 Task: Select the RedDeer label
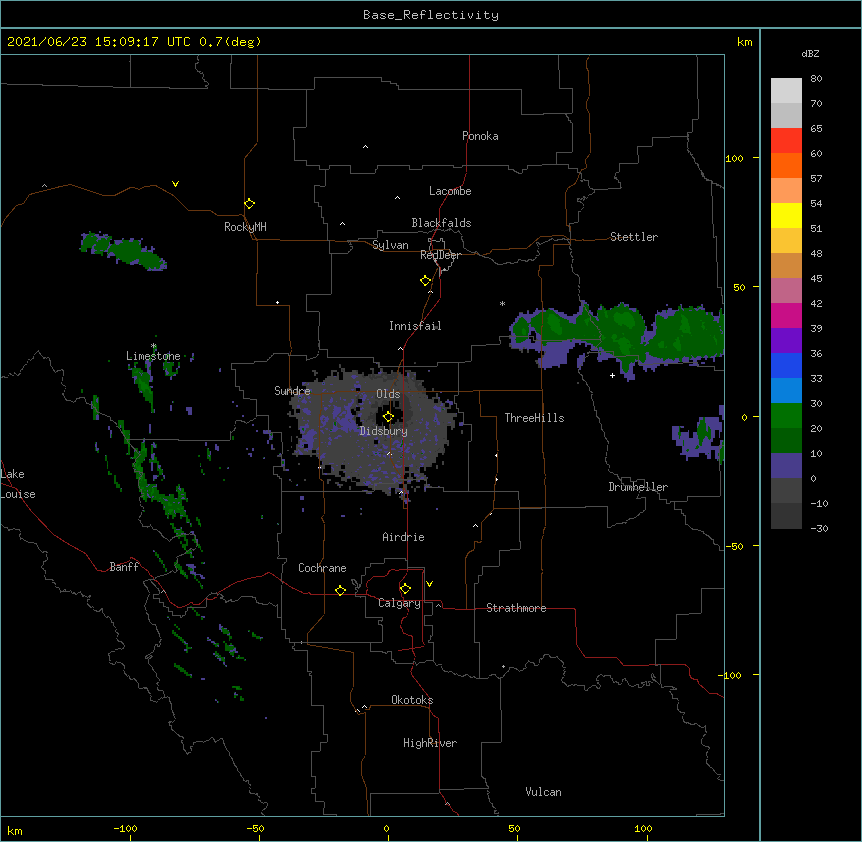point(440,255)
